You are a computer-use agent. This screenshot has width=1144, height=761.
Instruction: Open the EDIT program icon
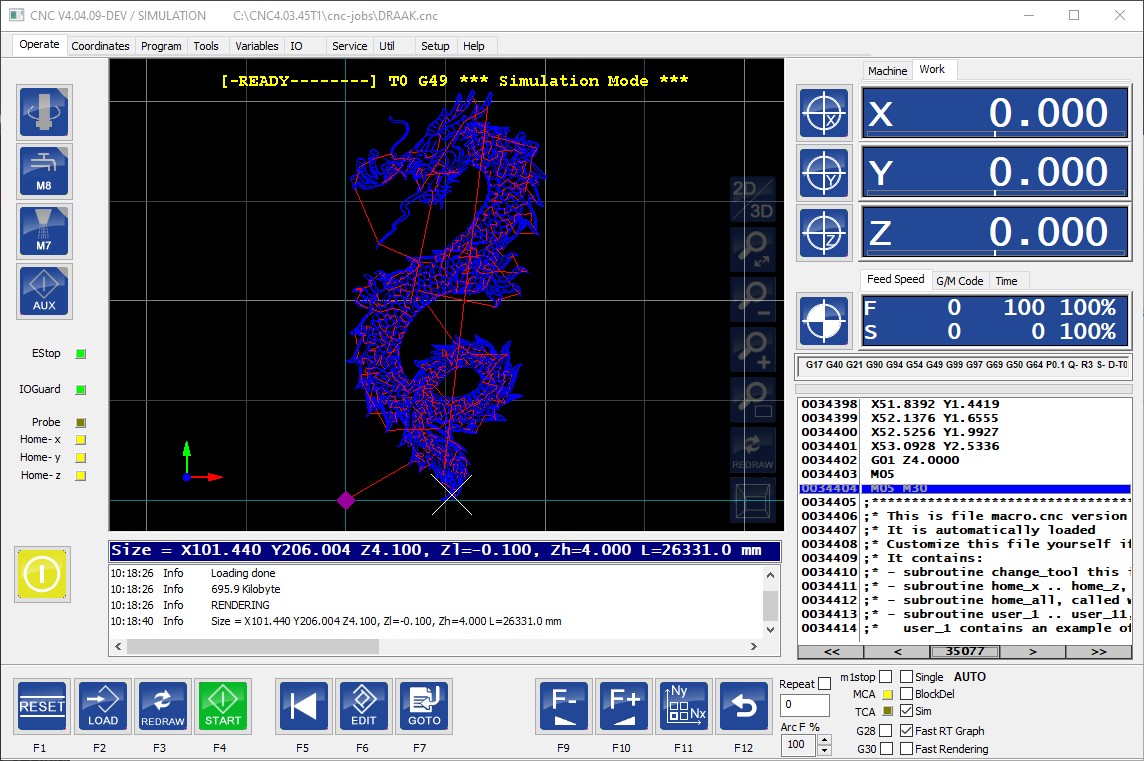363,706
